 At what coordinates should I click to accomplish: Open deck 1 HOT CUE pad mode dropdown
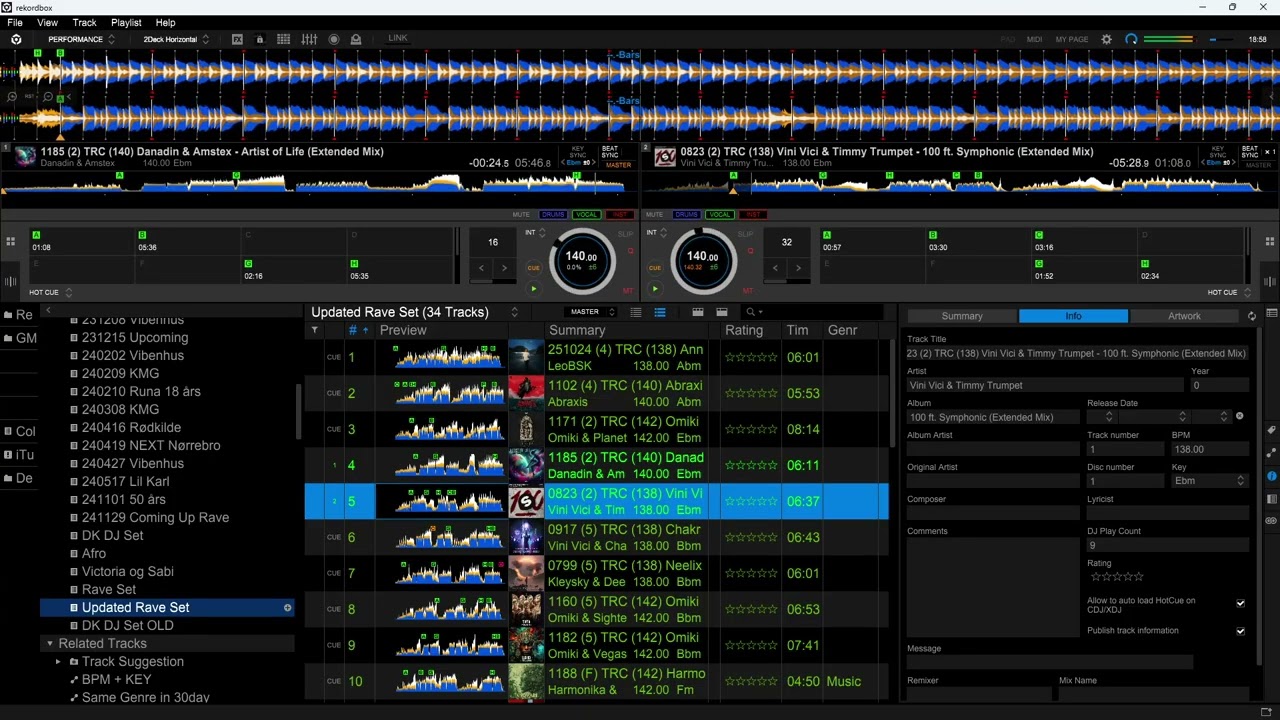[50, 292]
